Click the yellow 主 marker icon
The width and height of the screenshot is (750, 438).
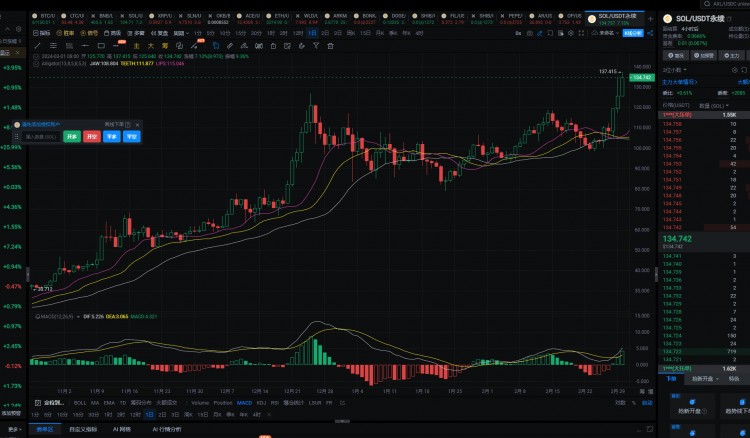(137, 46)
